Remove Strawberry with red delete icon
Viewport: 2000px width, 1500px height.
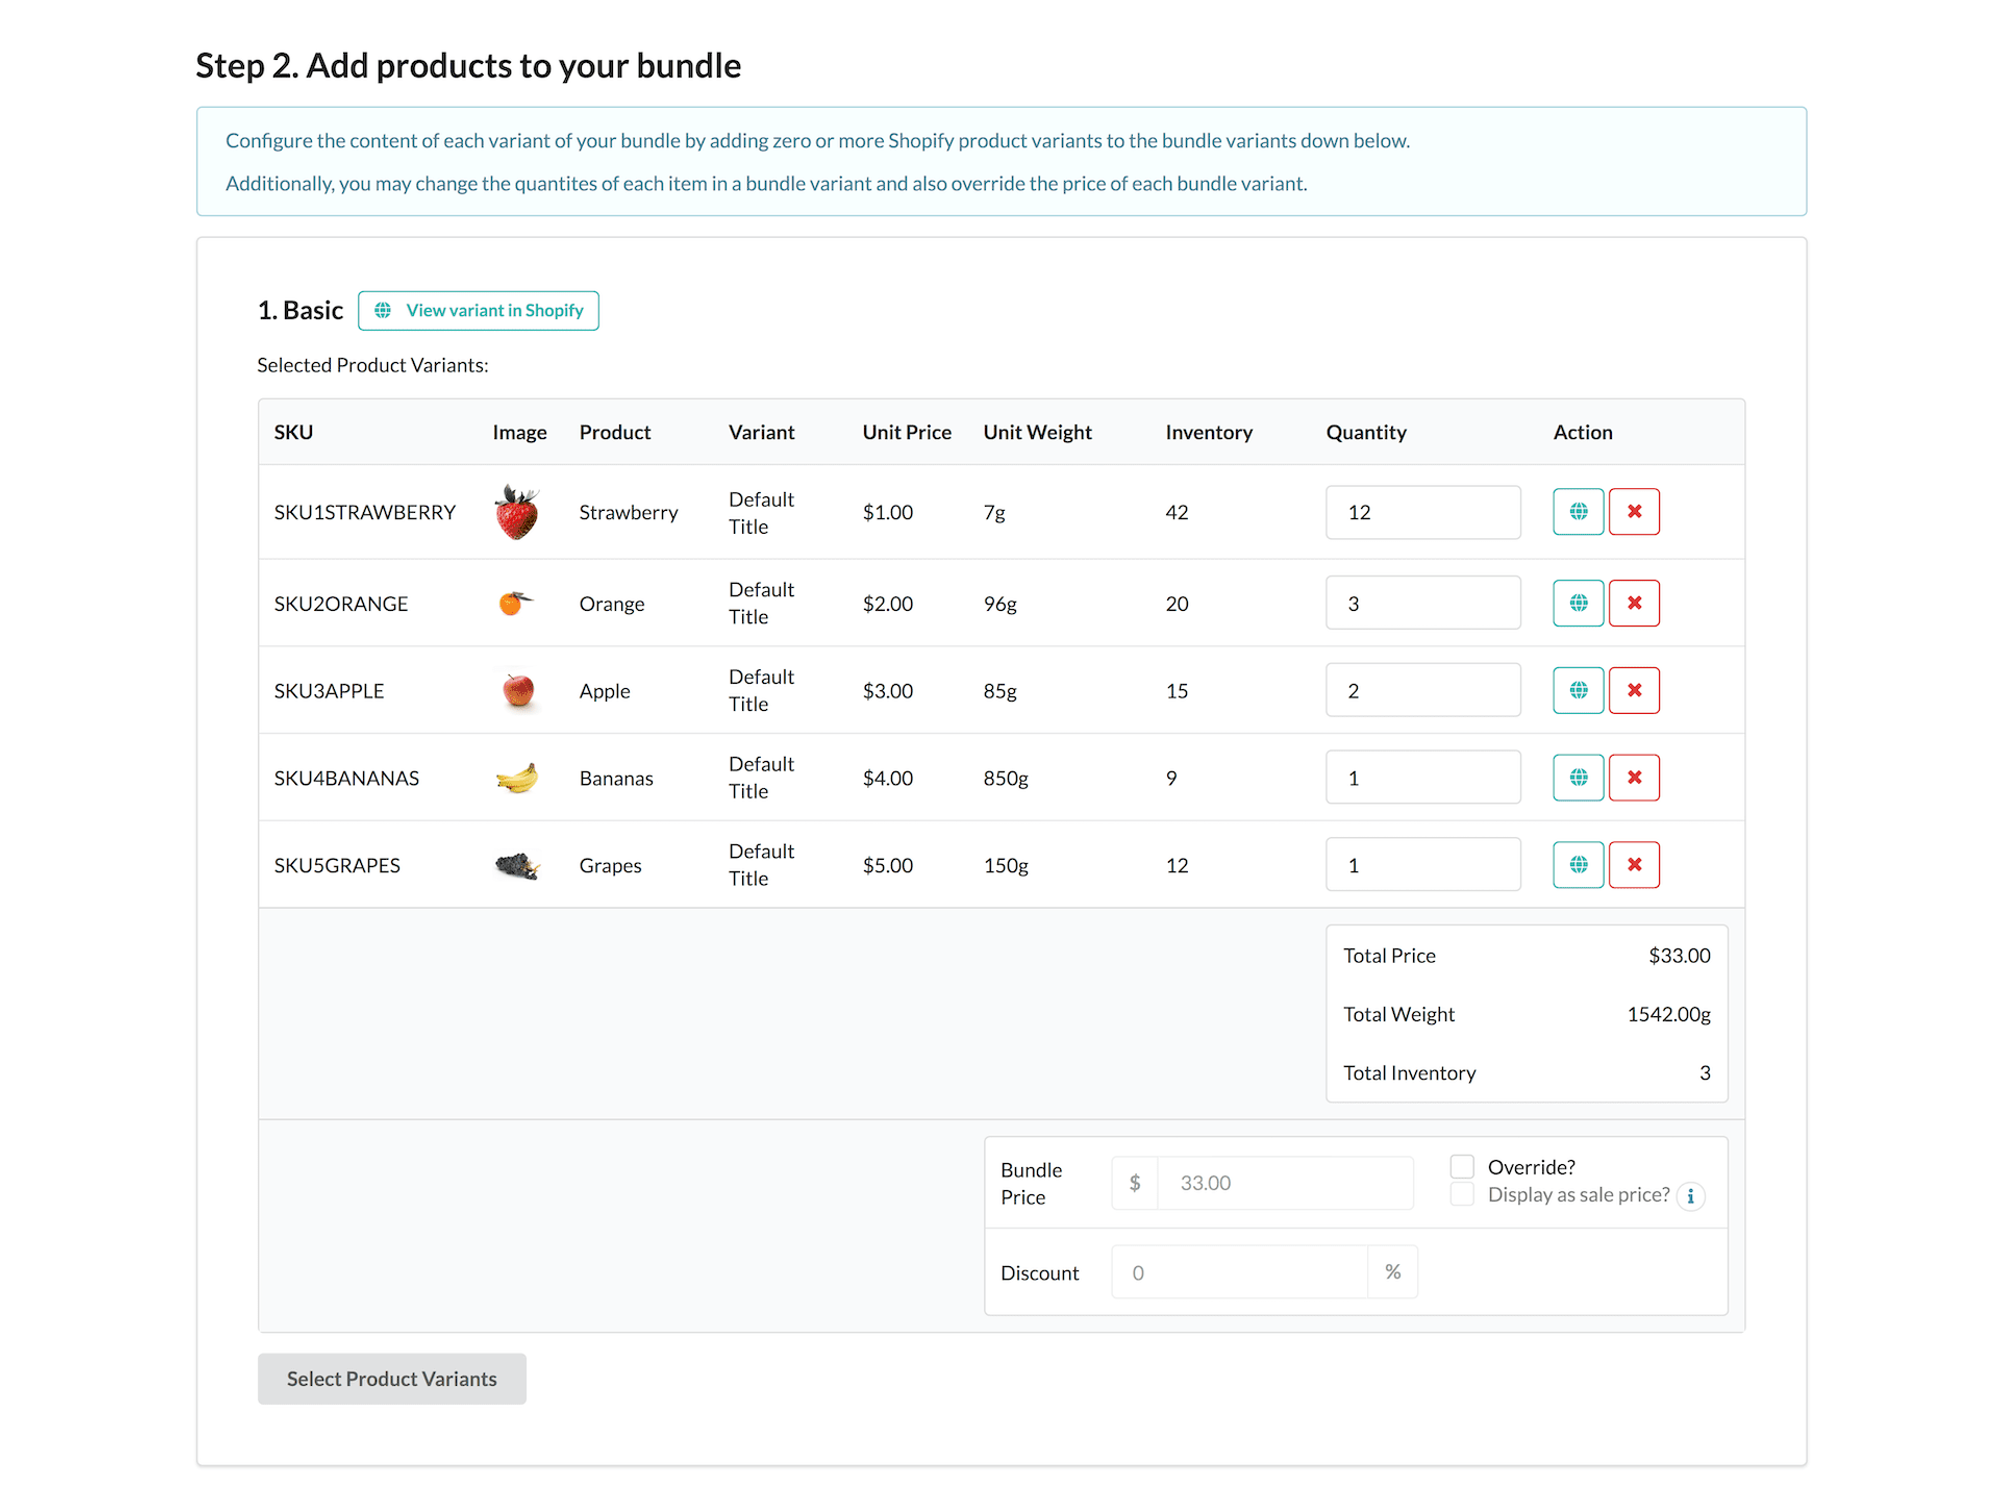pos(1635,511)
